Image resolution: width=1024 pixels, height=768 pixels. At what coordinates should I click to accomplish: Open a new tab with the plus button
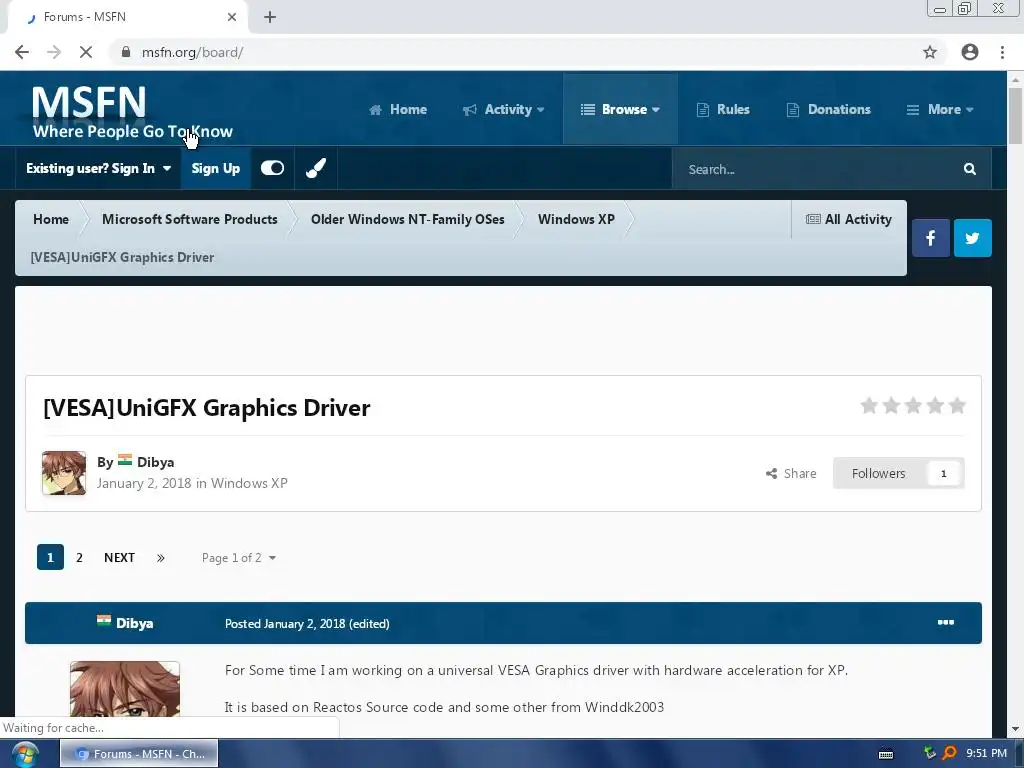(270, 17)
